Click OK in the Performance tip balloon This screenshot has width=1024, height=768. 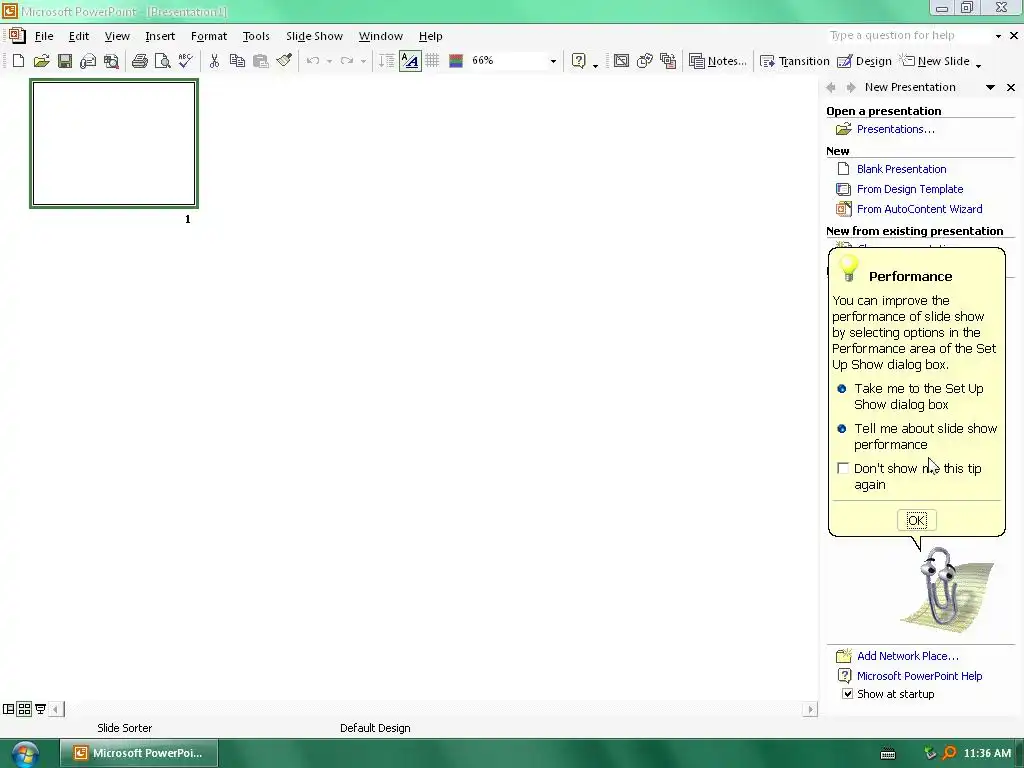coord(916,520)
